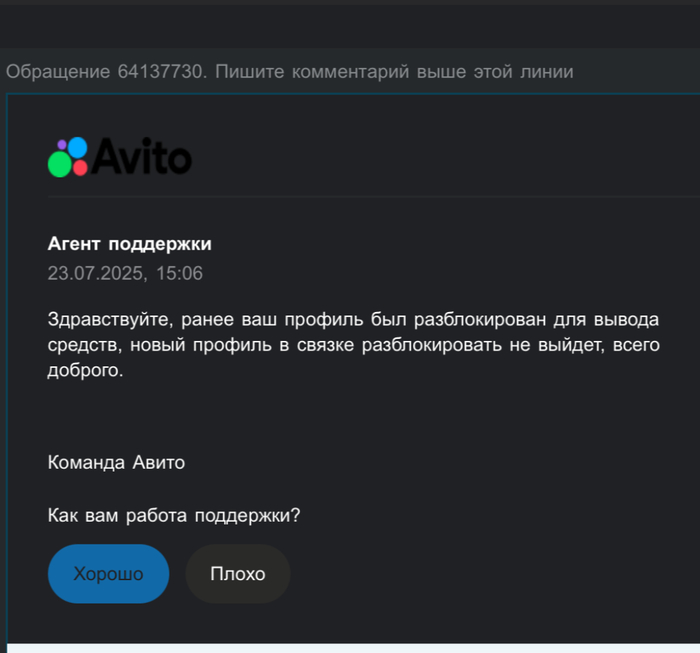Click the green circle in Avito logo
The width and height of the screenshot is (700, 653).
pos(60,165)
